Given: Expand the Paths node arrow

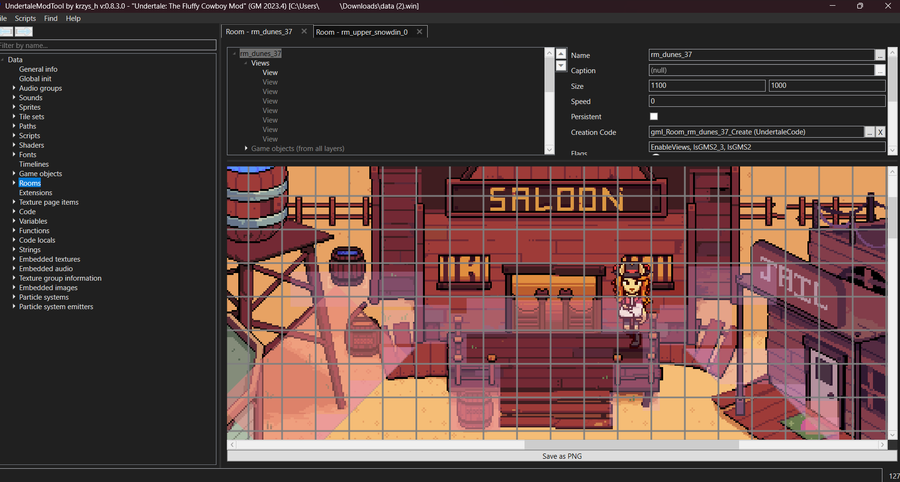Looking at the screenshot, I should pyautogui.click(x=14, y=126).
